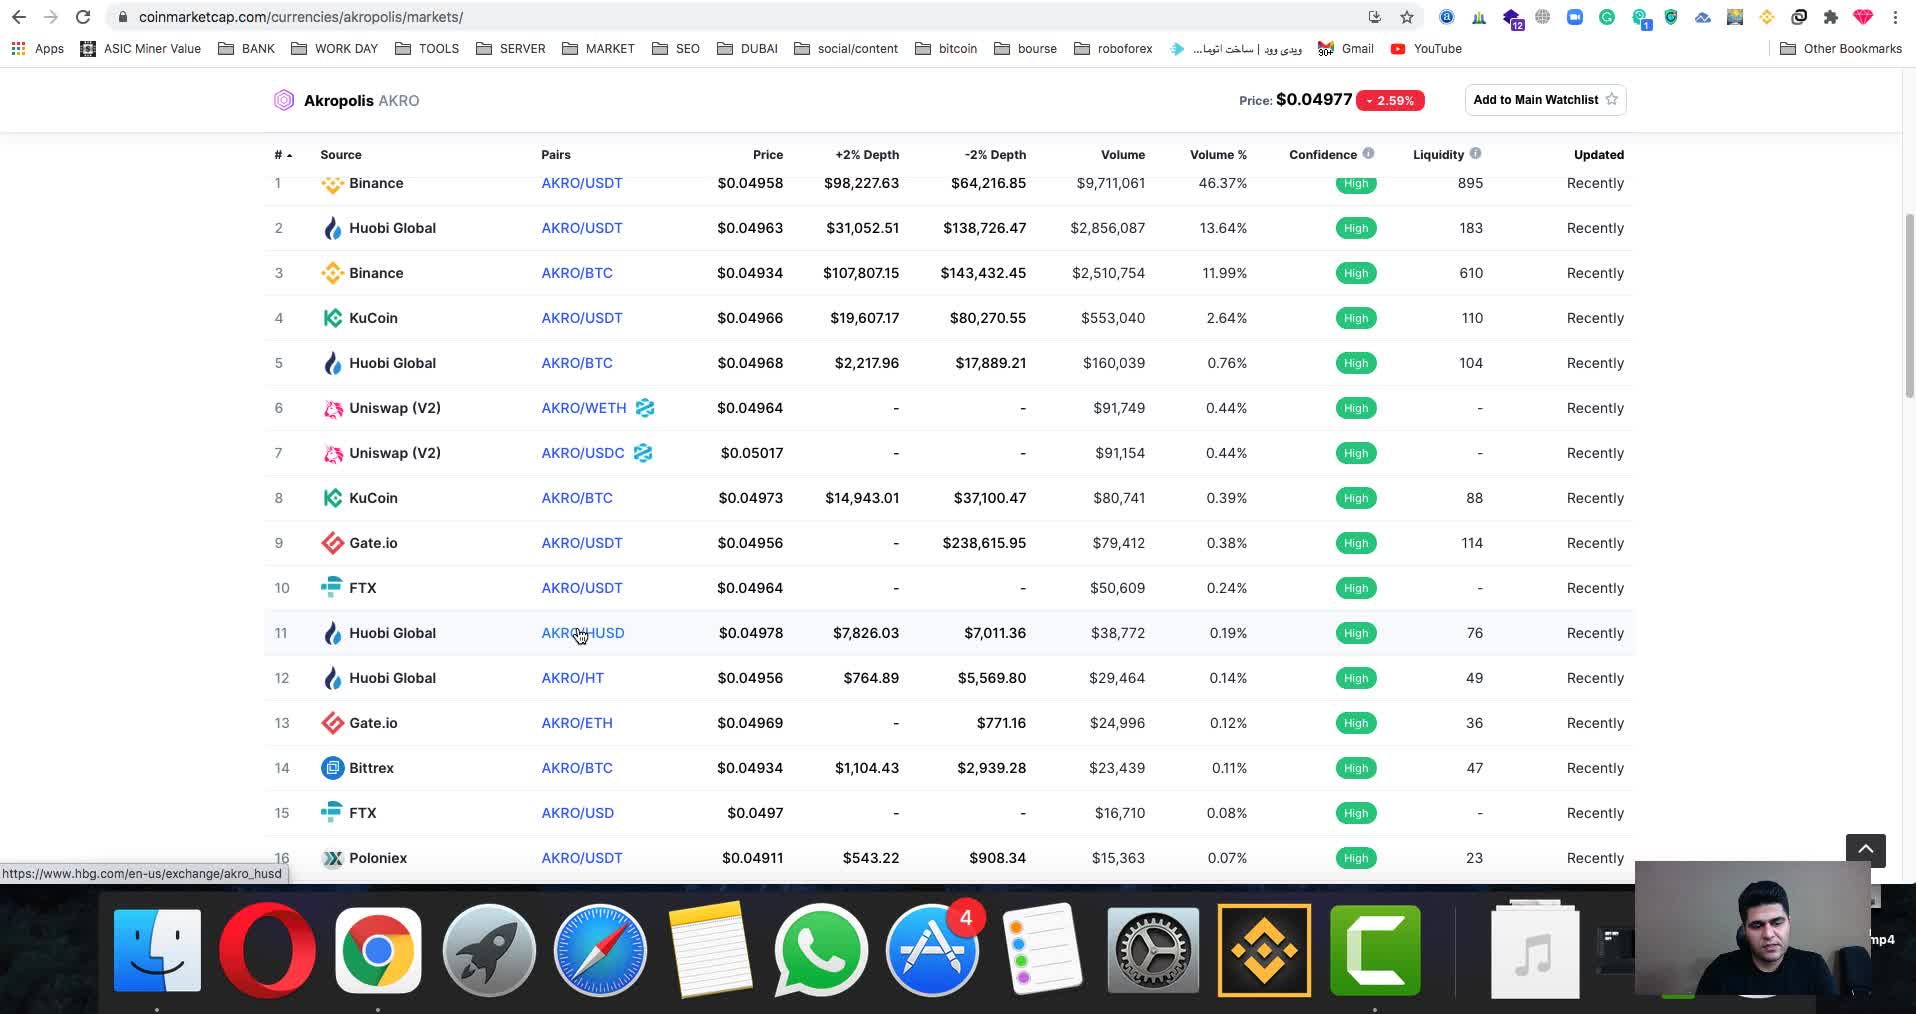Open the Chrome extensions puzzle icon
1916x1014 pixels.
[x=1830, y=17]
